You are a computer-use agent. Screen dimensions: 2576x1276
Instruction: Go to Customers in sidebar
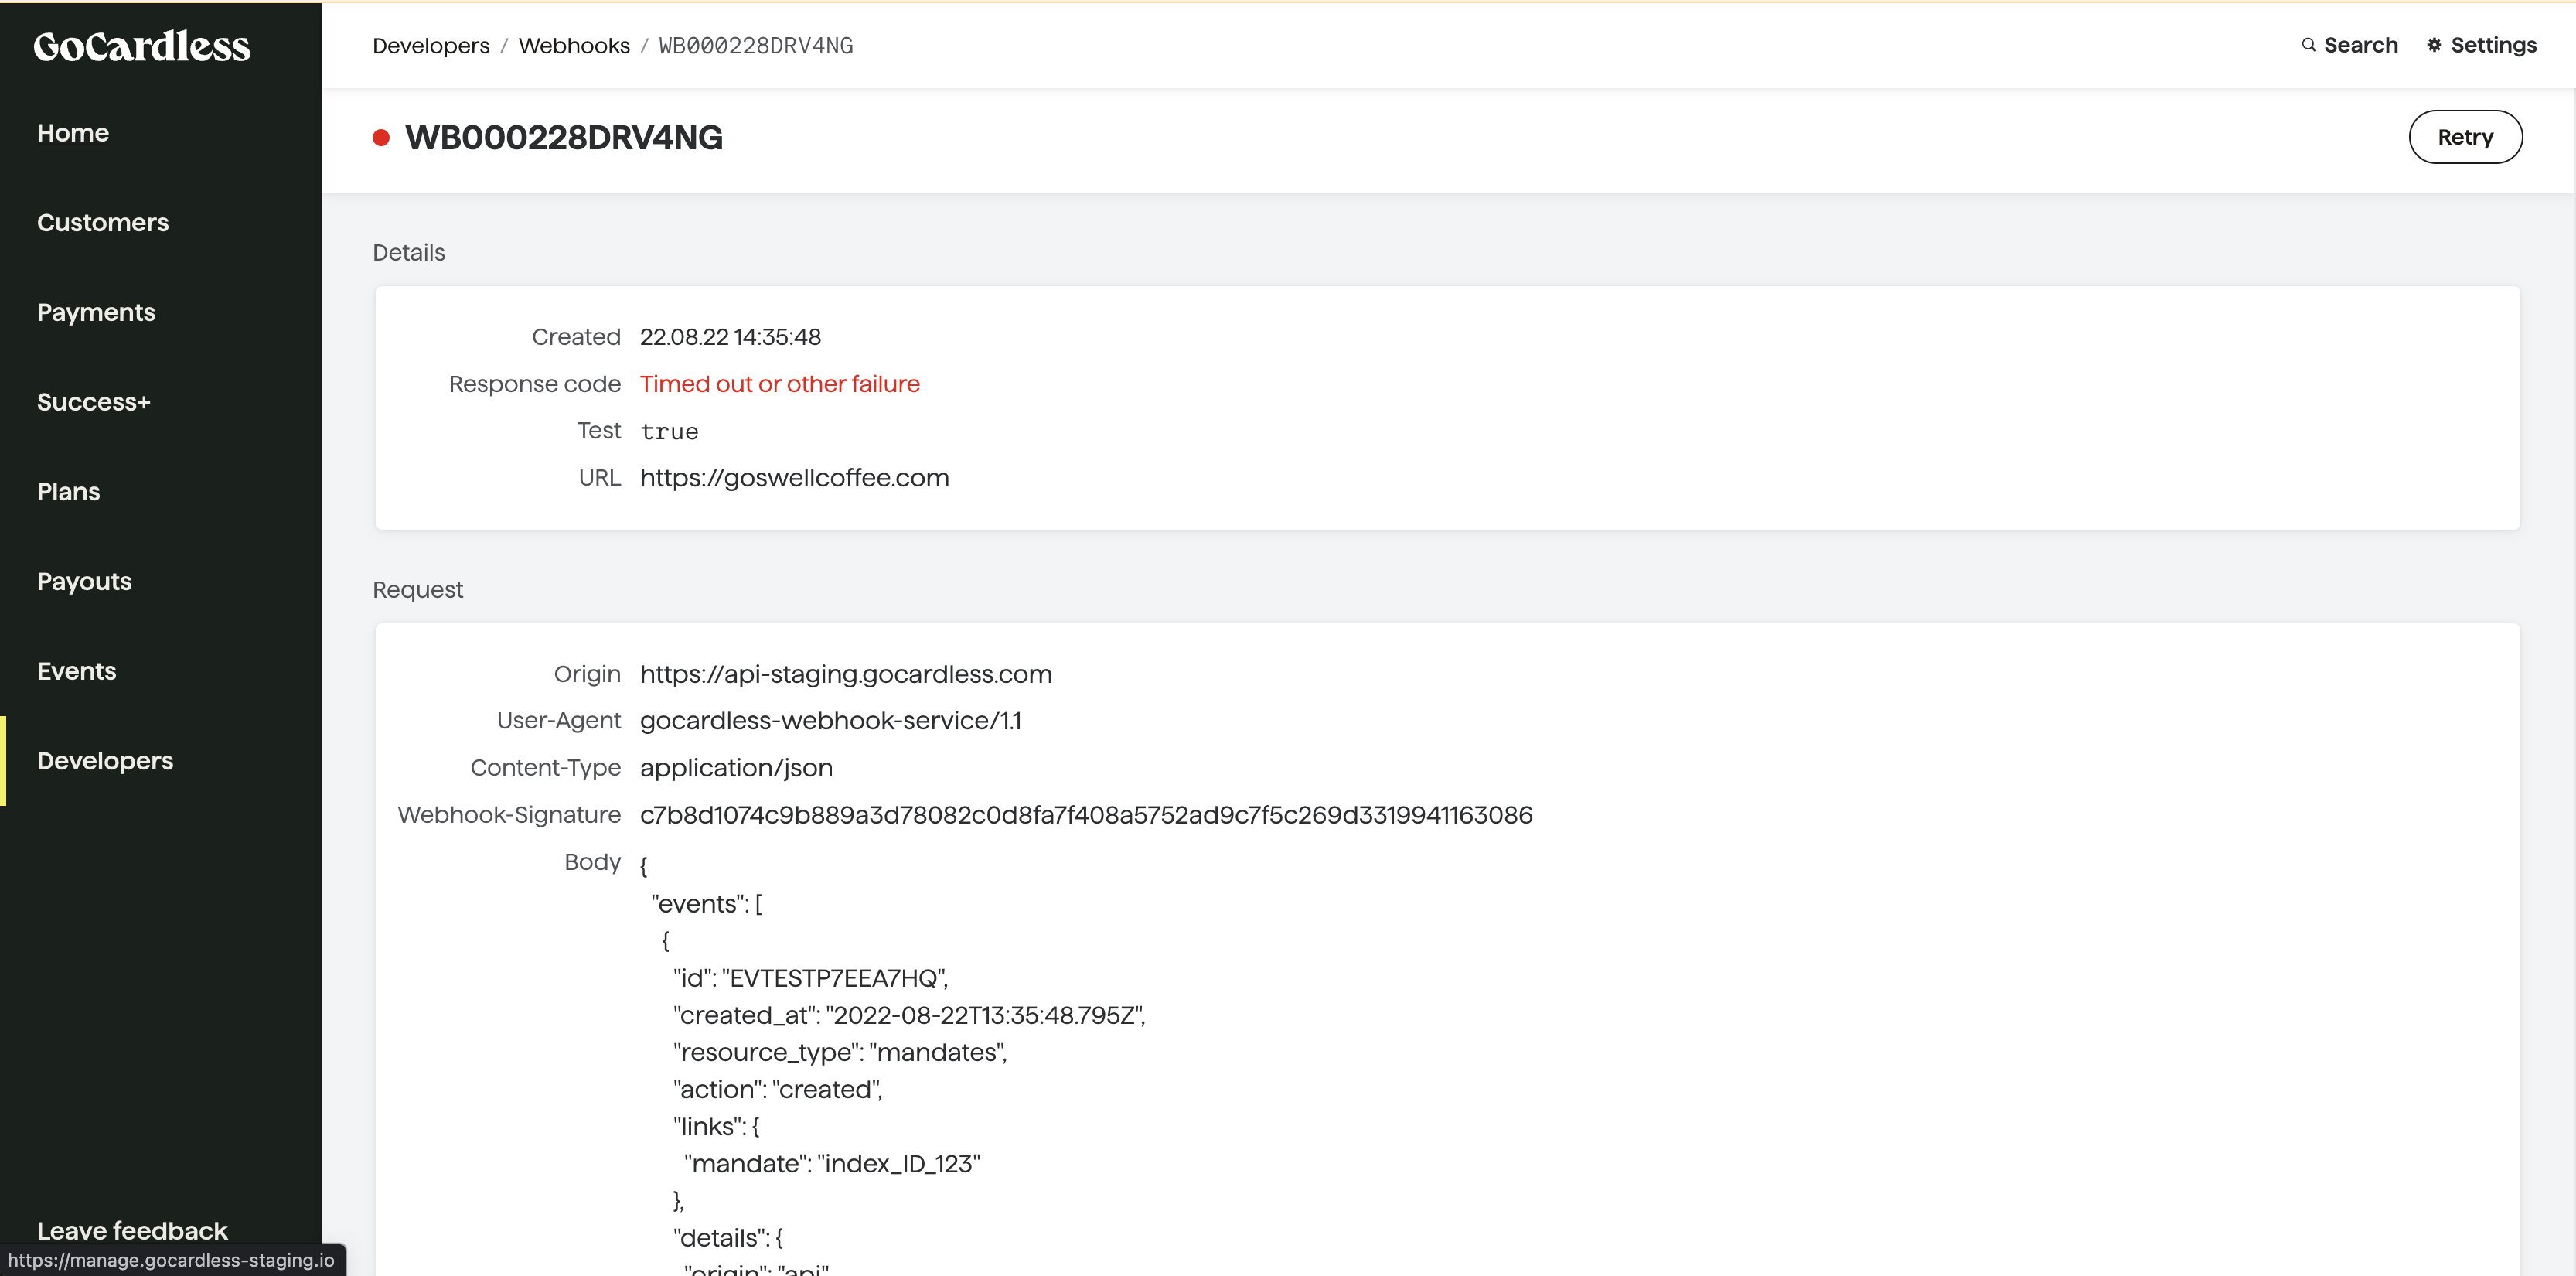[103, 222]
